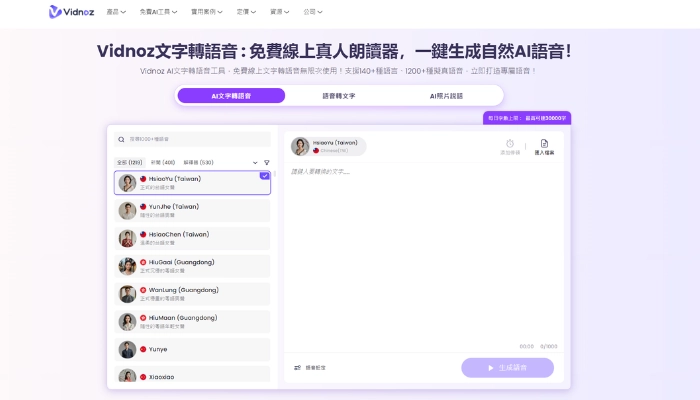Click the Yunye voice avatar

point(127,349)
